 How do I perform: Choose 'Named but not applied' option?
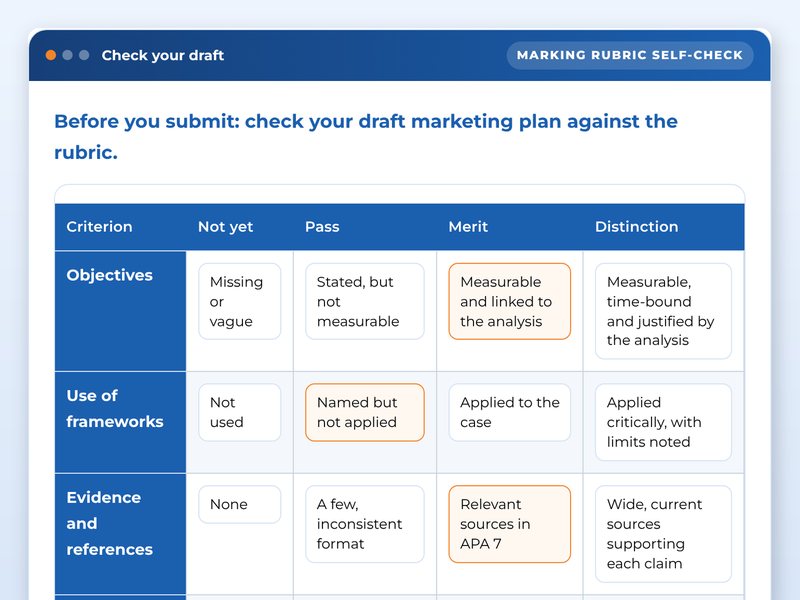pyautogui.click(x=364, y=412)
